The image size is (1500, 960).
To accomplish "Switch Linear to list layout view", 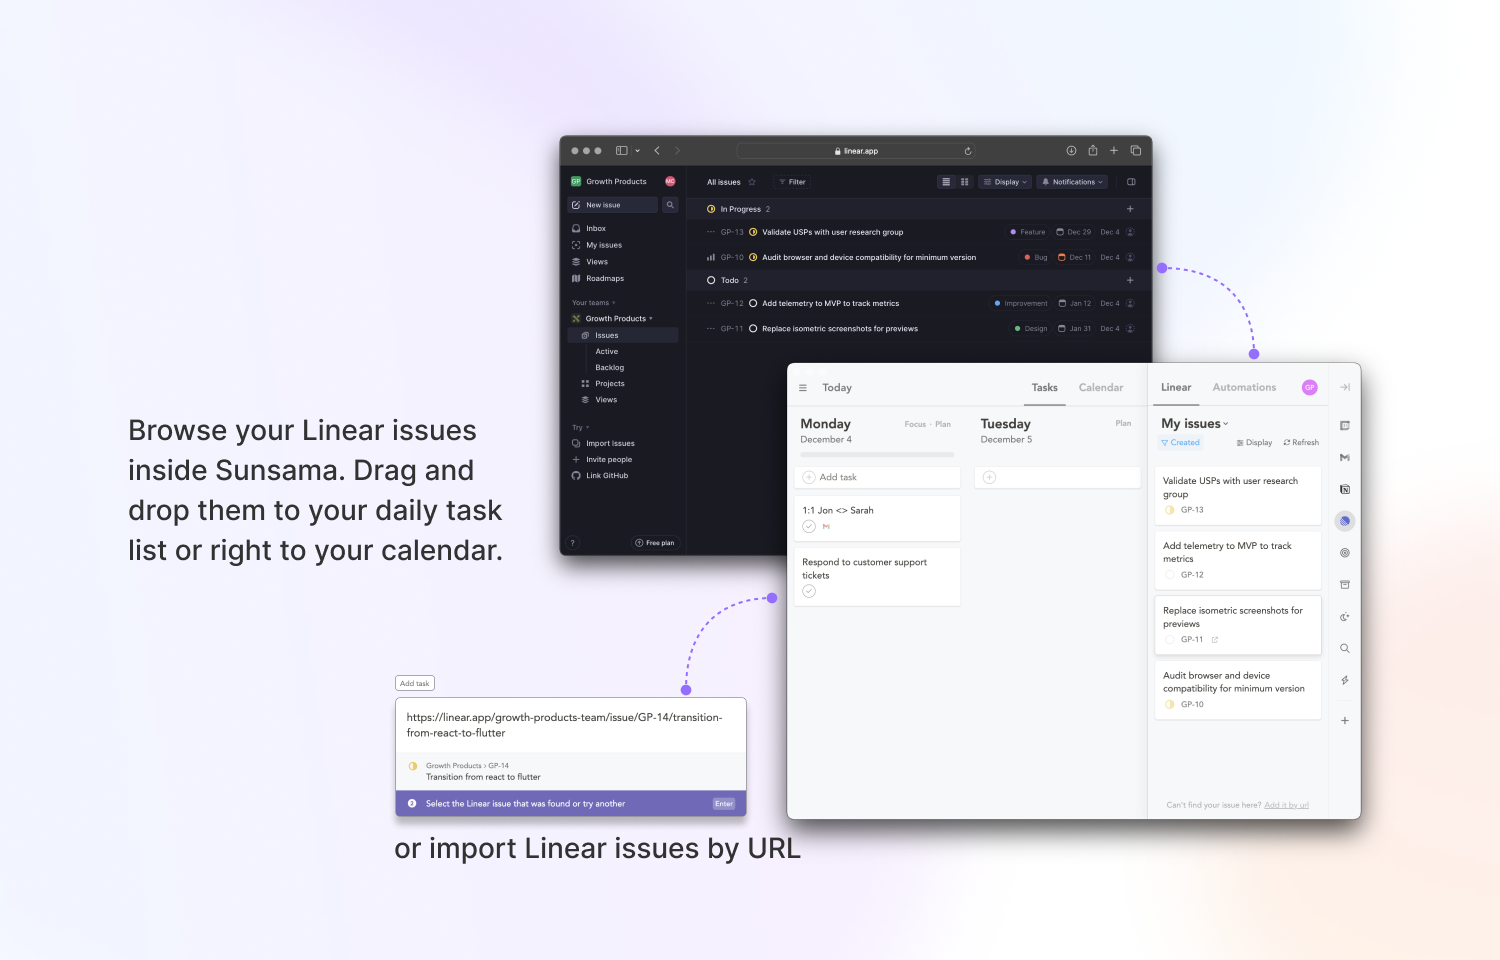I will pyautogui.click(x=946, y=182).
